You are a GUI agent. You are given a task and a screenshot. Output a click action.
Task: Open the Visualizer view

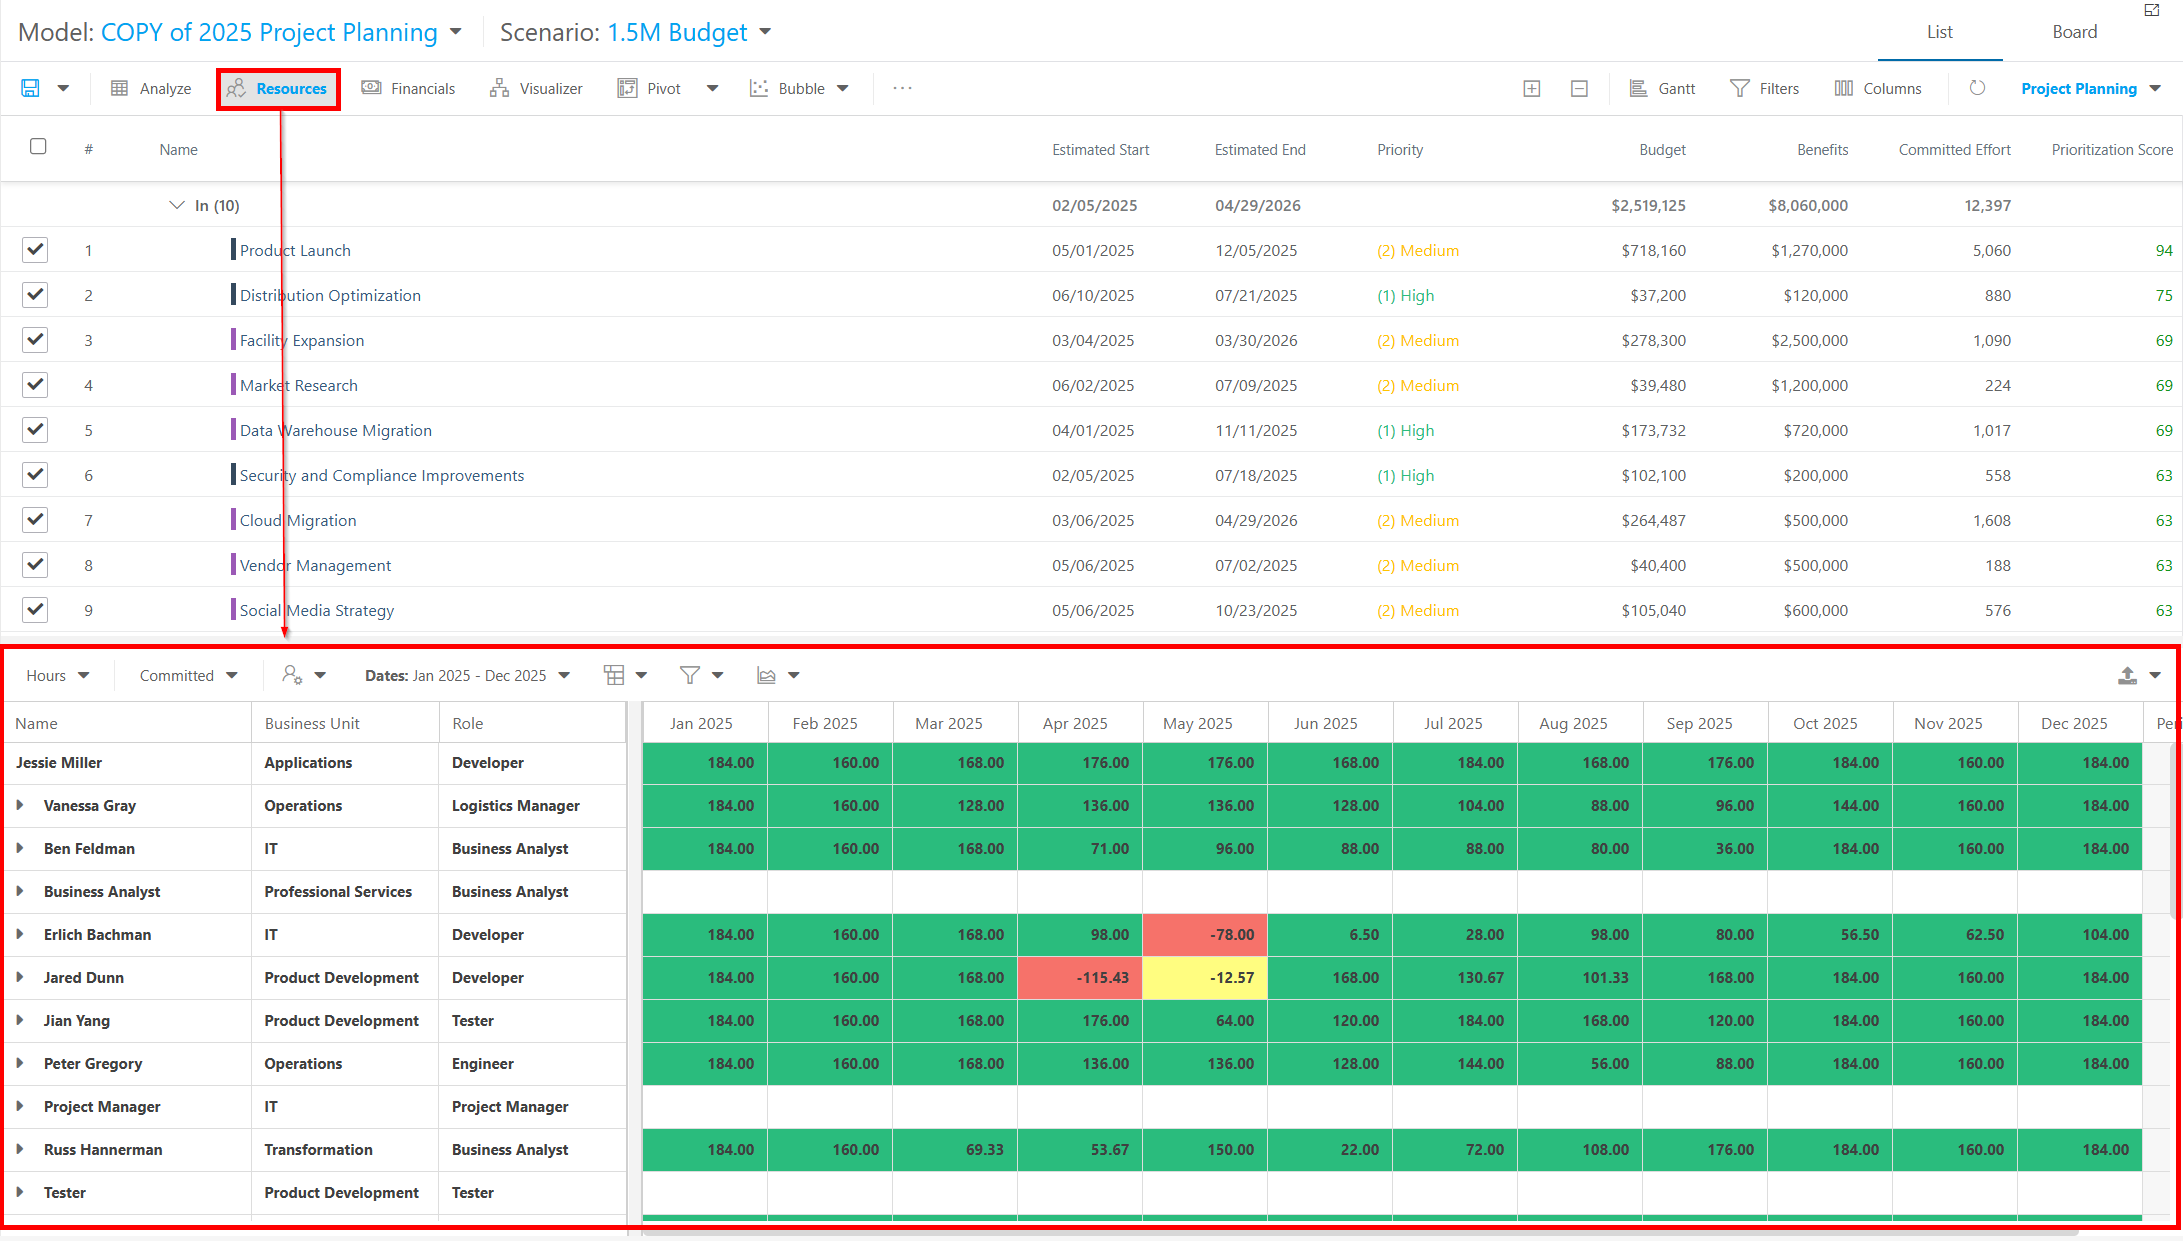[536, 88]
